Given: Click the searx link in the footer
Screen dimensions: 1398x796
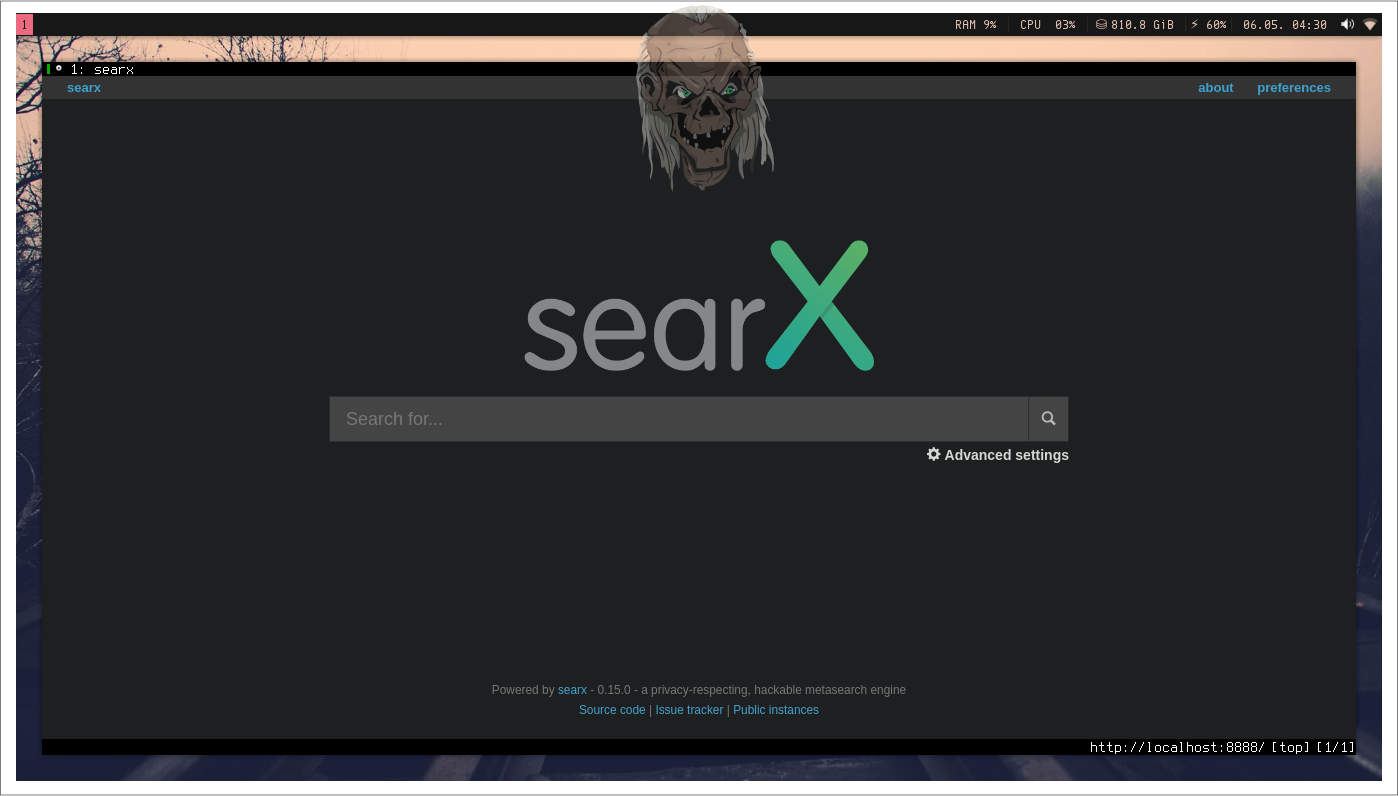Looking at the screenshot, I should tap(572, 689).
